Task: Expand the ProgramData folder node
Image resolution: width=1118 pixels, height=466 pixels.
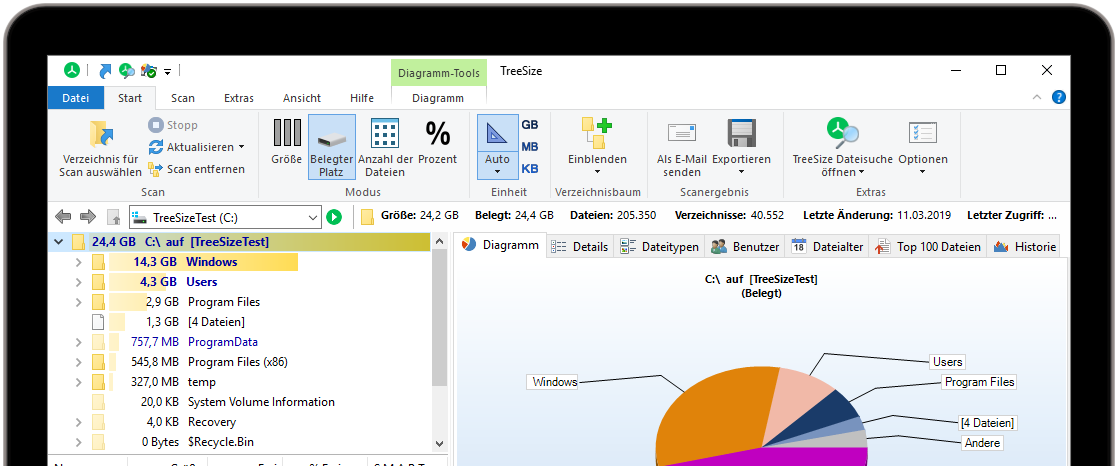Action: pyautogui.click(x=78, y=342)
